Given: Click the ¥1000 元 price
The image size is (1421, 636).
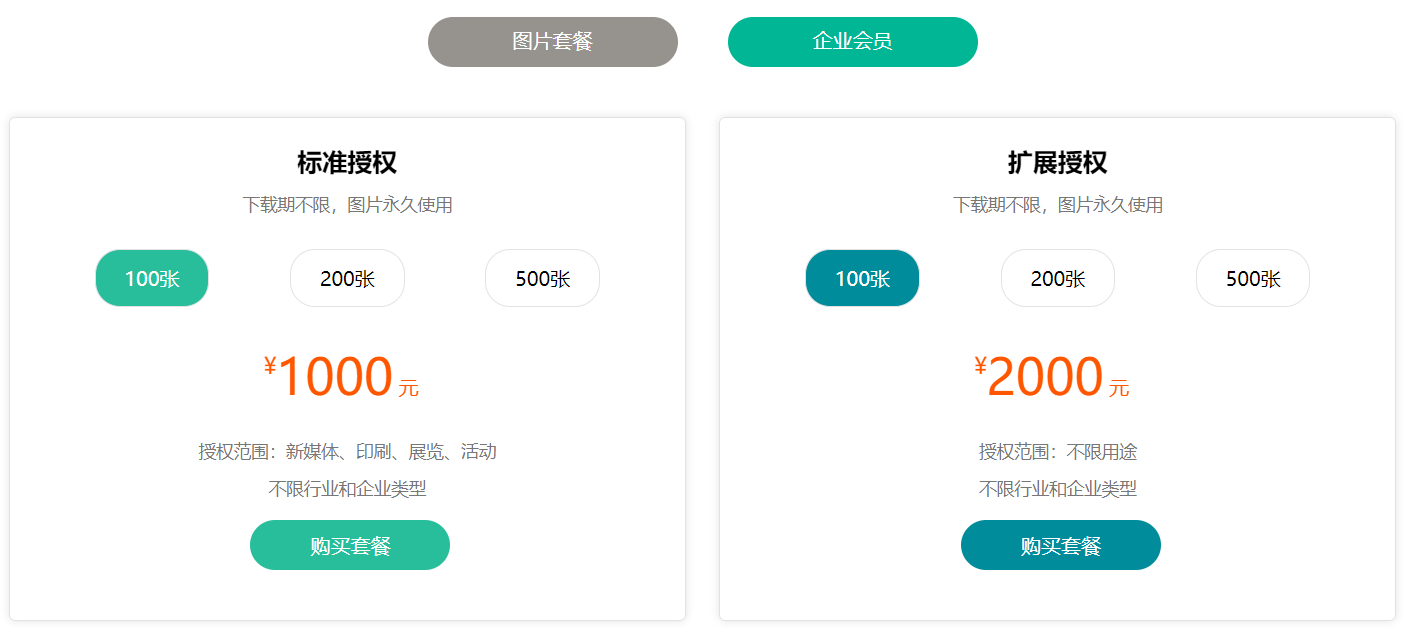Looking at the screenshot, I should [340, 378].
